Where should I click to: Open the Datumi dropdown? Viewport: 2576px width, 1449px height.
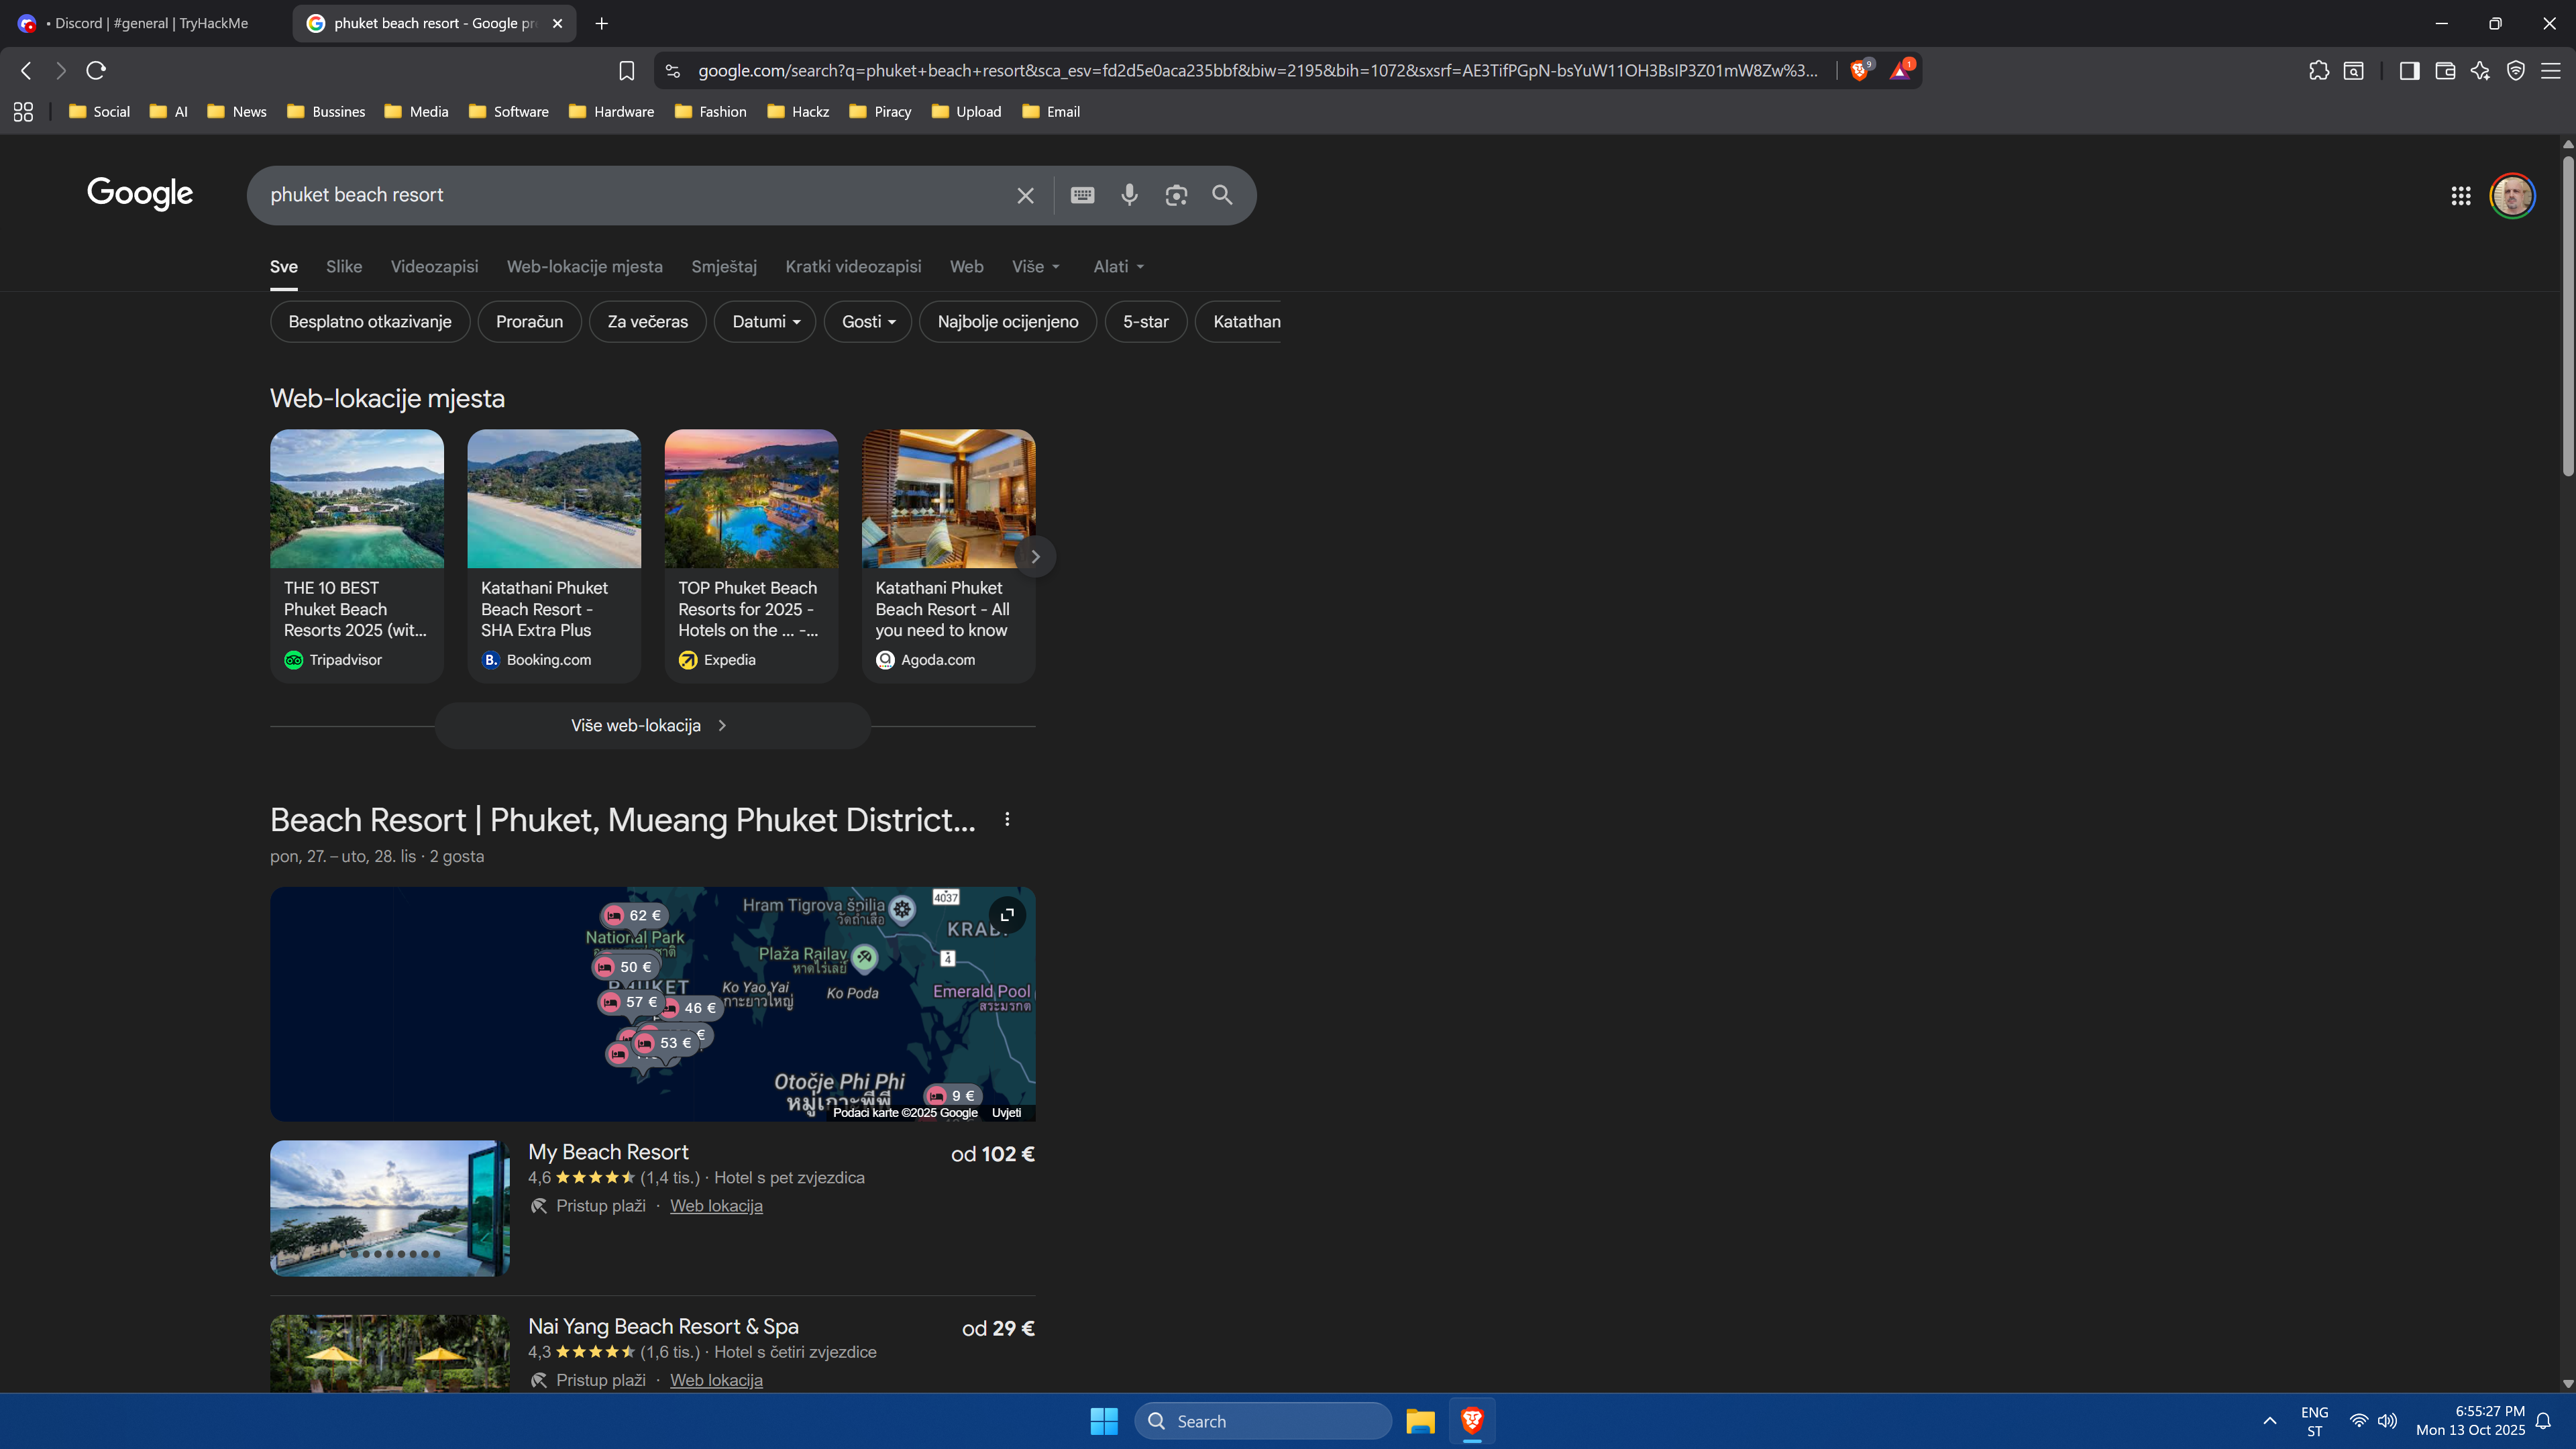click(765, 322)
